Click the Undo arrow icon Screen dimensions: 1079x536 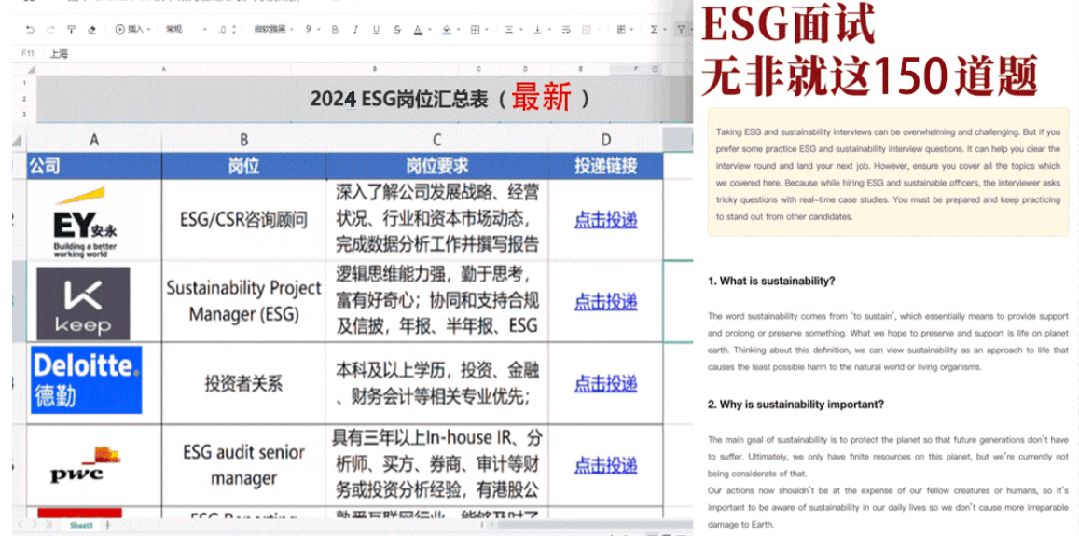tap(30, 30)
